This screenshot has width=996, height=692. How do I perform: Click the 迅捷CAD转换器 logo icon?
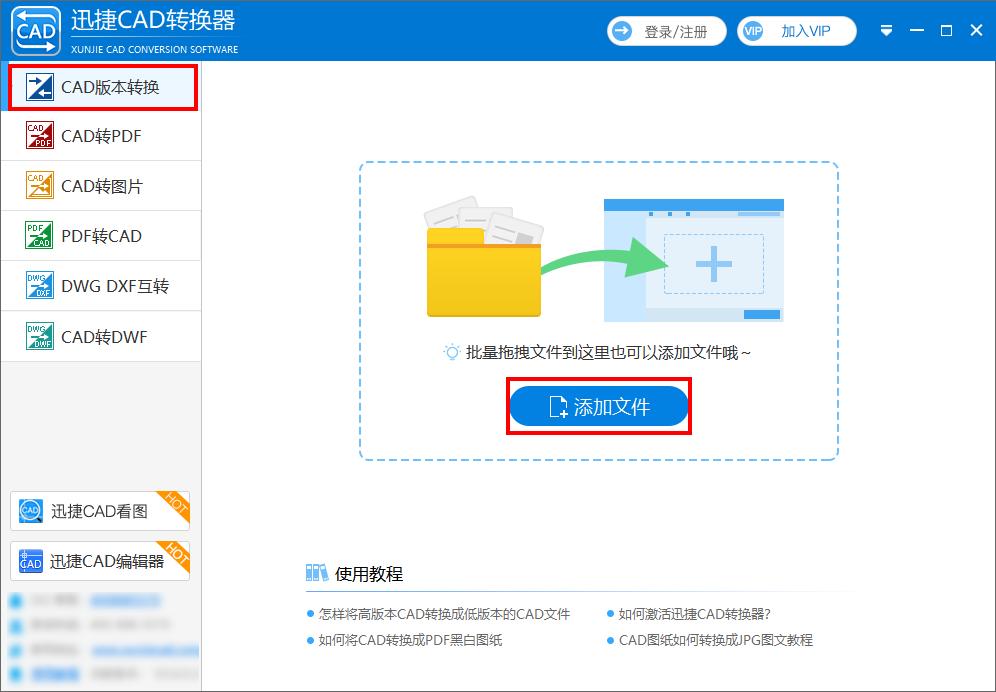[35, 30]
